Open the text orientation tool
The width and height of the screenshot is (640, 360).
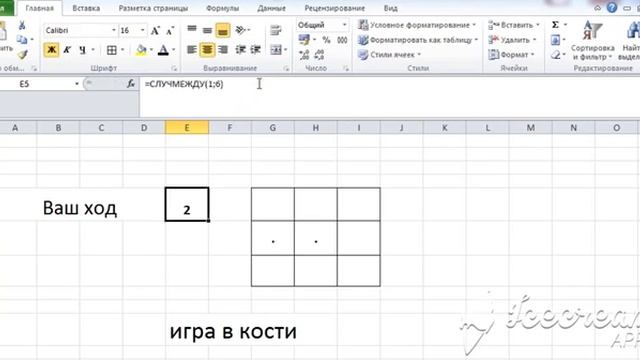point(242,30)
